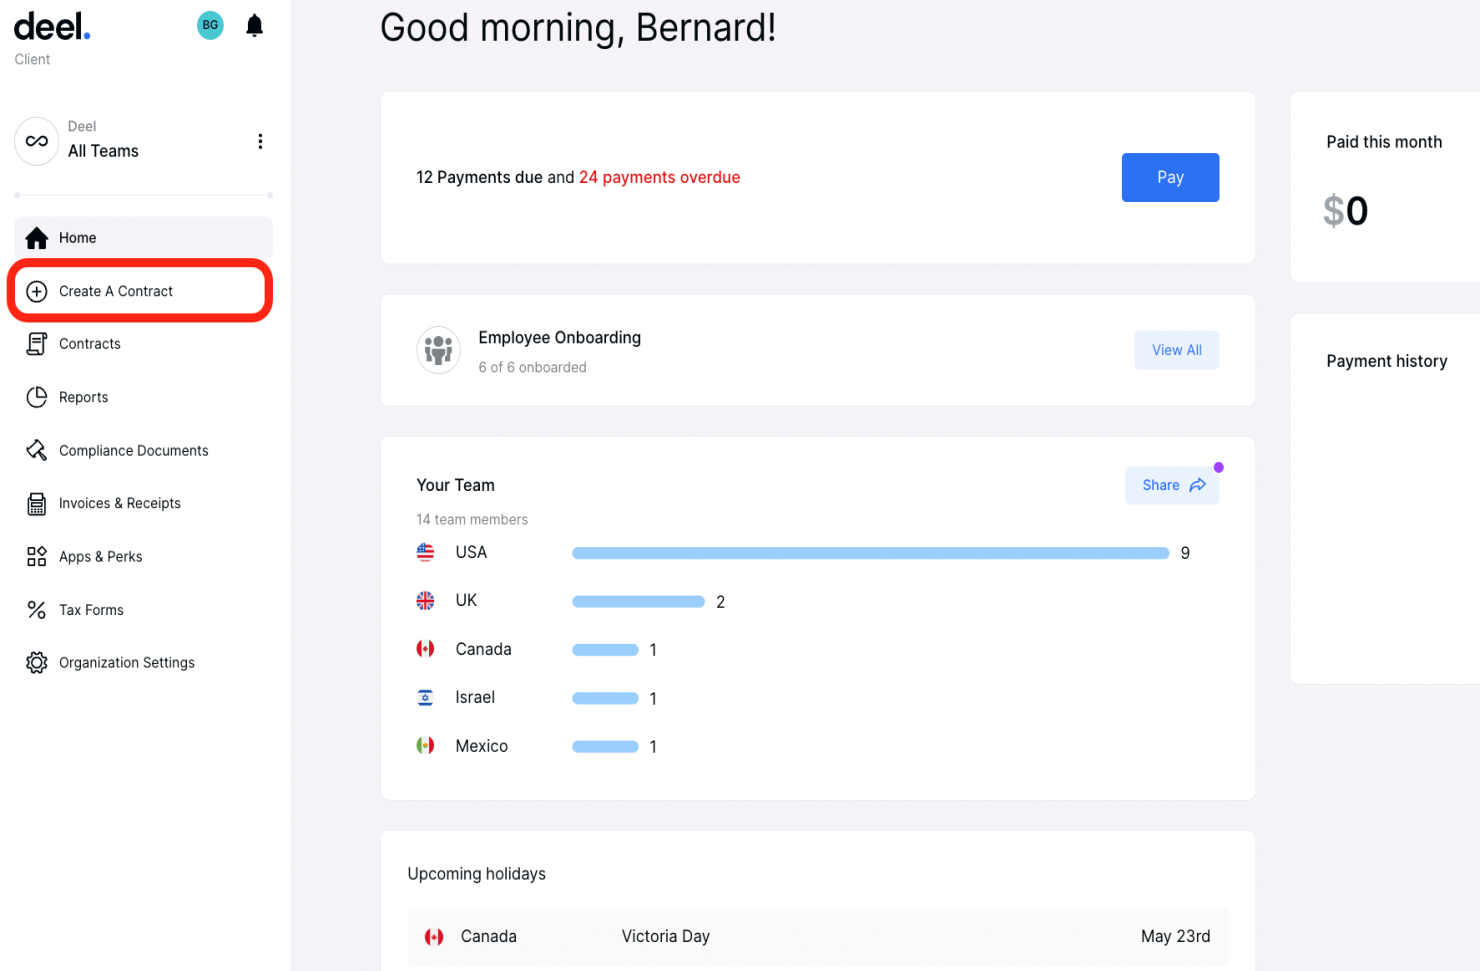Go to Contracts in the sidebar
Screen dimensions: 1480x971
click(x=90, y=344)
